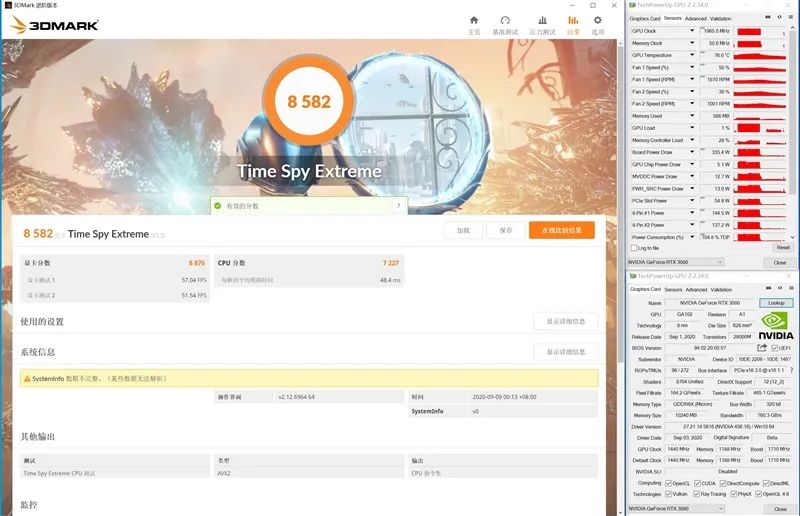800x516 pixels.
Task: Click the camera icon in GPU-Z Graphics Card window
Action: (768, 288)
